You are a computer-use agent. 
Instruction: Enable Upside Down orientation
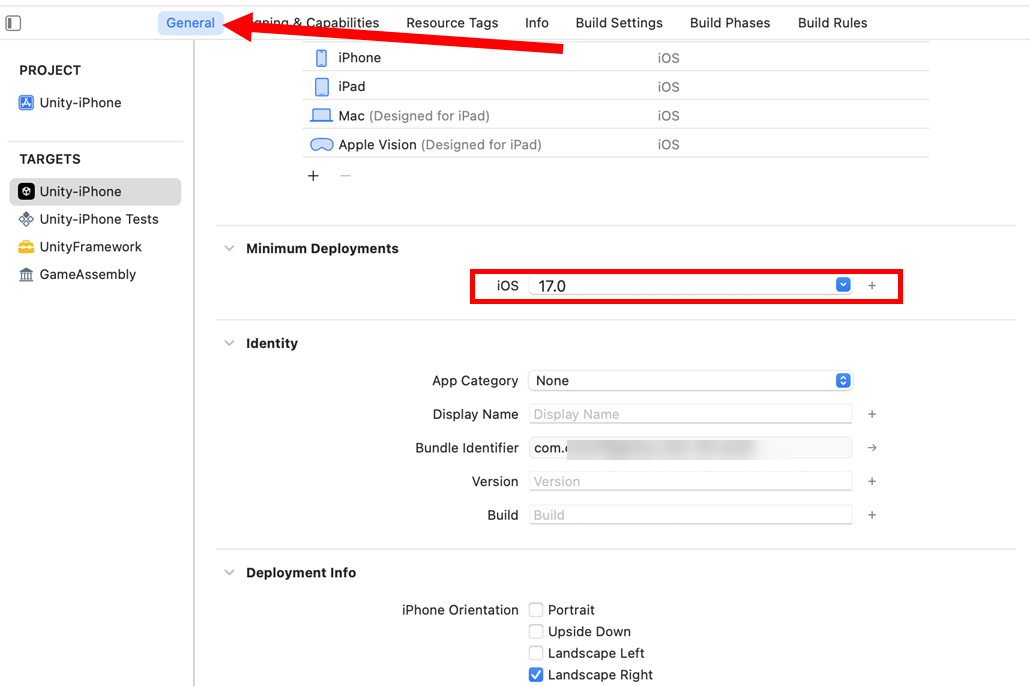coord(536,631)
